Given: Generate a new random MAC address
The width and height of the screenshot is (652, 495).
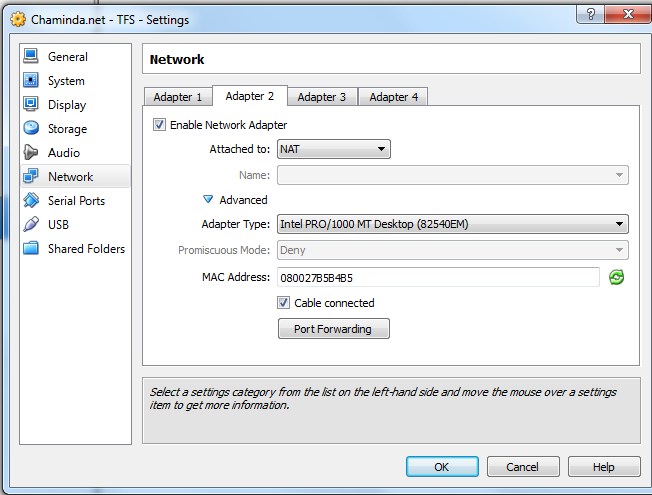Looking at the screenshot, I should coord(616,277).
